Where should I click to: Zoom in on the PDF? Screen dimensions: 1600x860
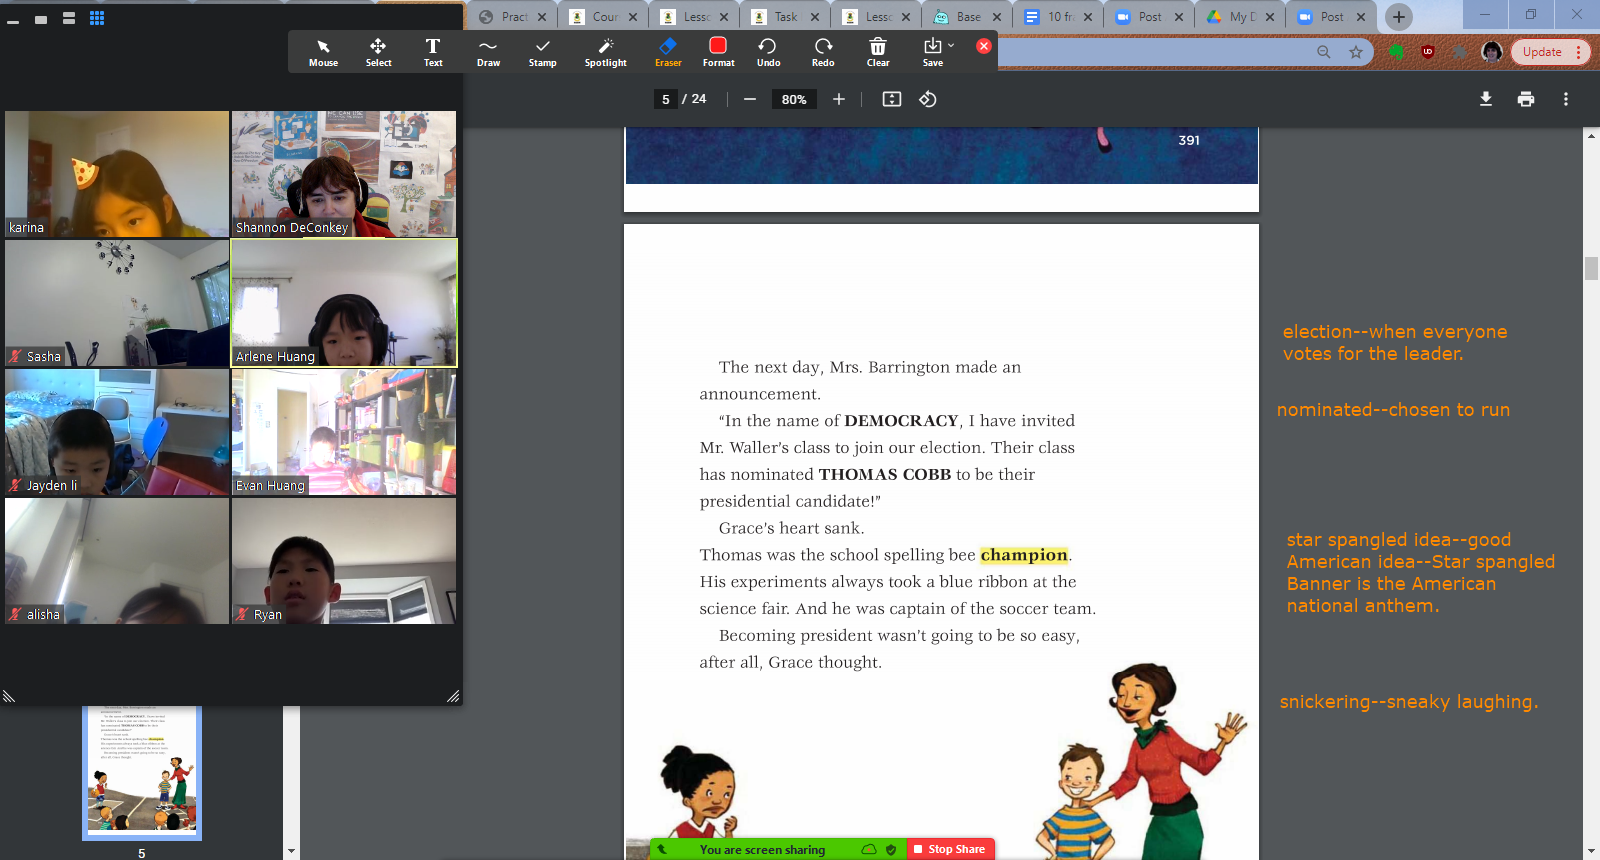point(839,99)
